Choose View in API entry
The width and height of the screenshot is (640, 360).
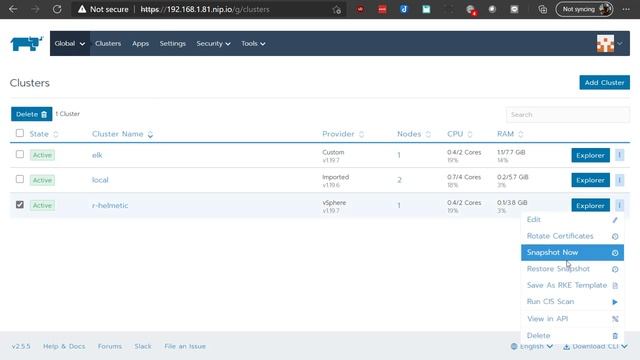(x=572, y=319)
